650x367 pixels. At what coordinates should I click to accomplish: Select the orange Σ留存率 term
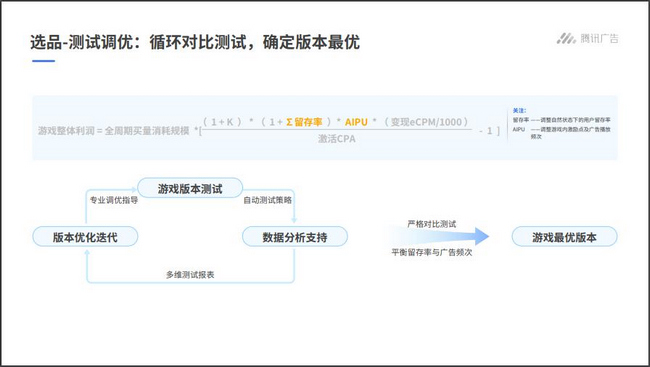click(304, 122)
